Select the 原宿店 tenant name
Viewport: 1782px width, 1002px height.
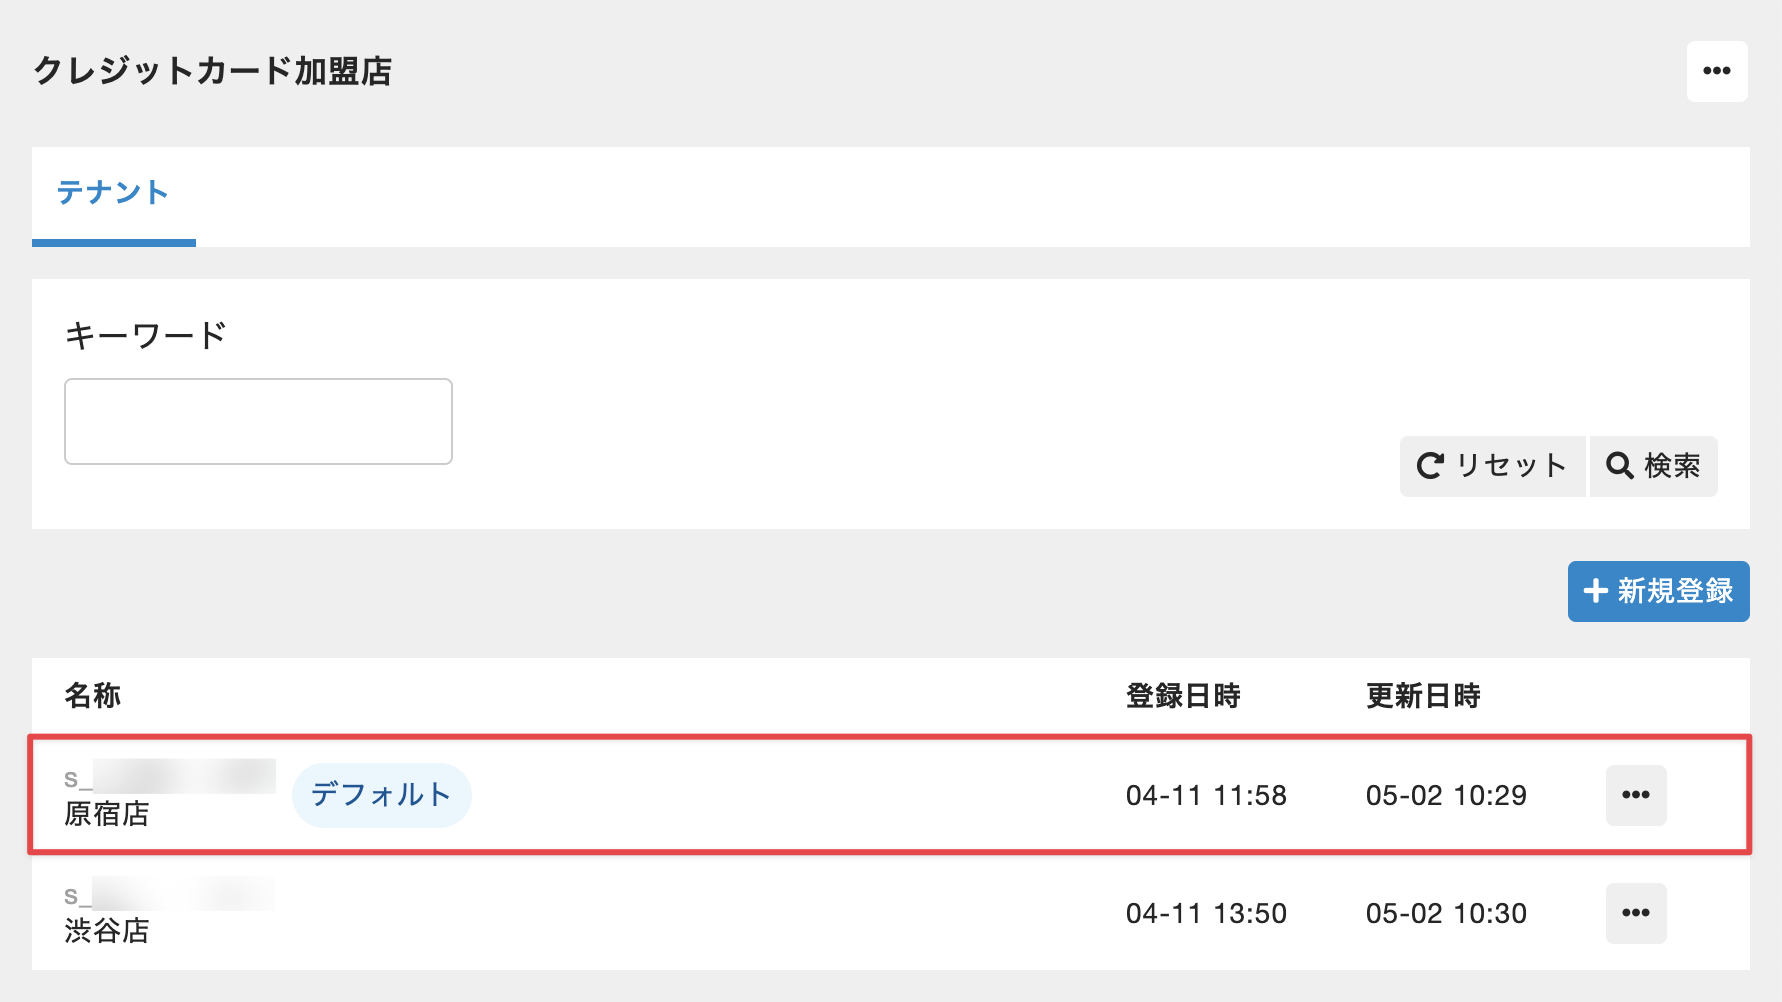click(107, 814)
